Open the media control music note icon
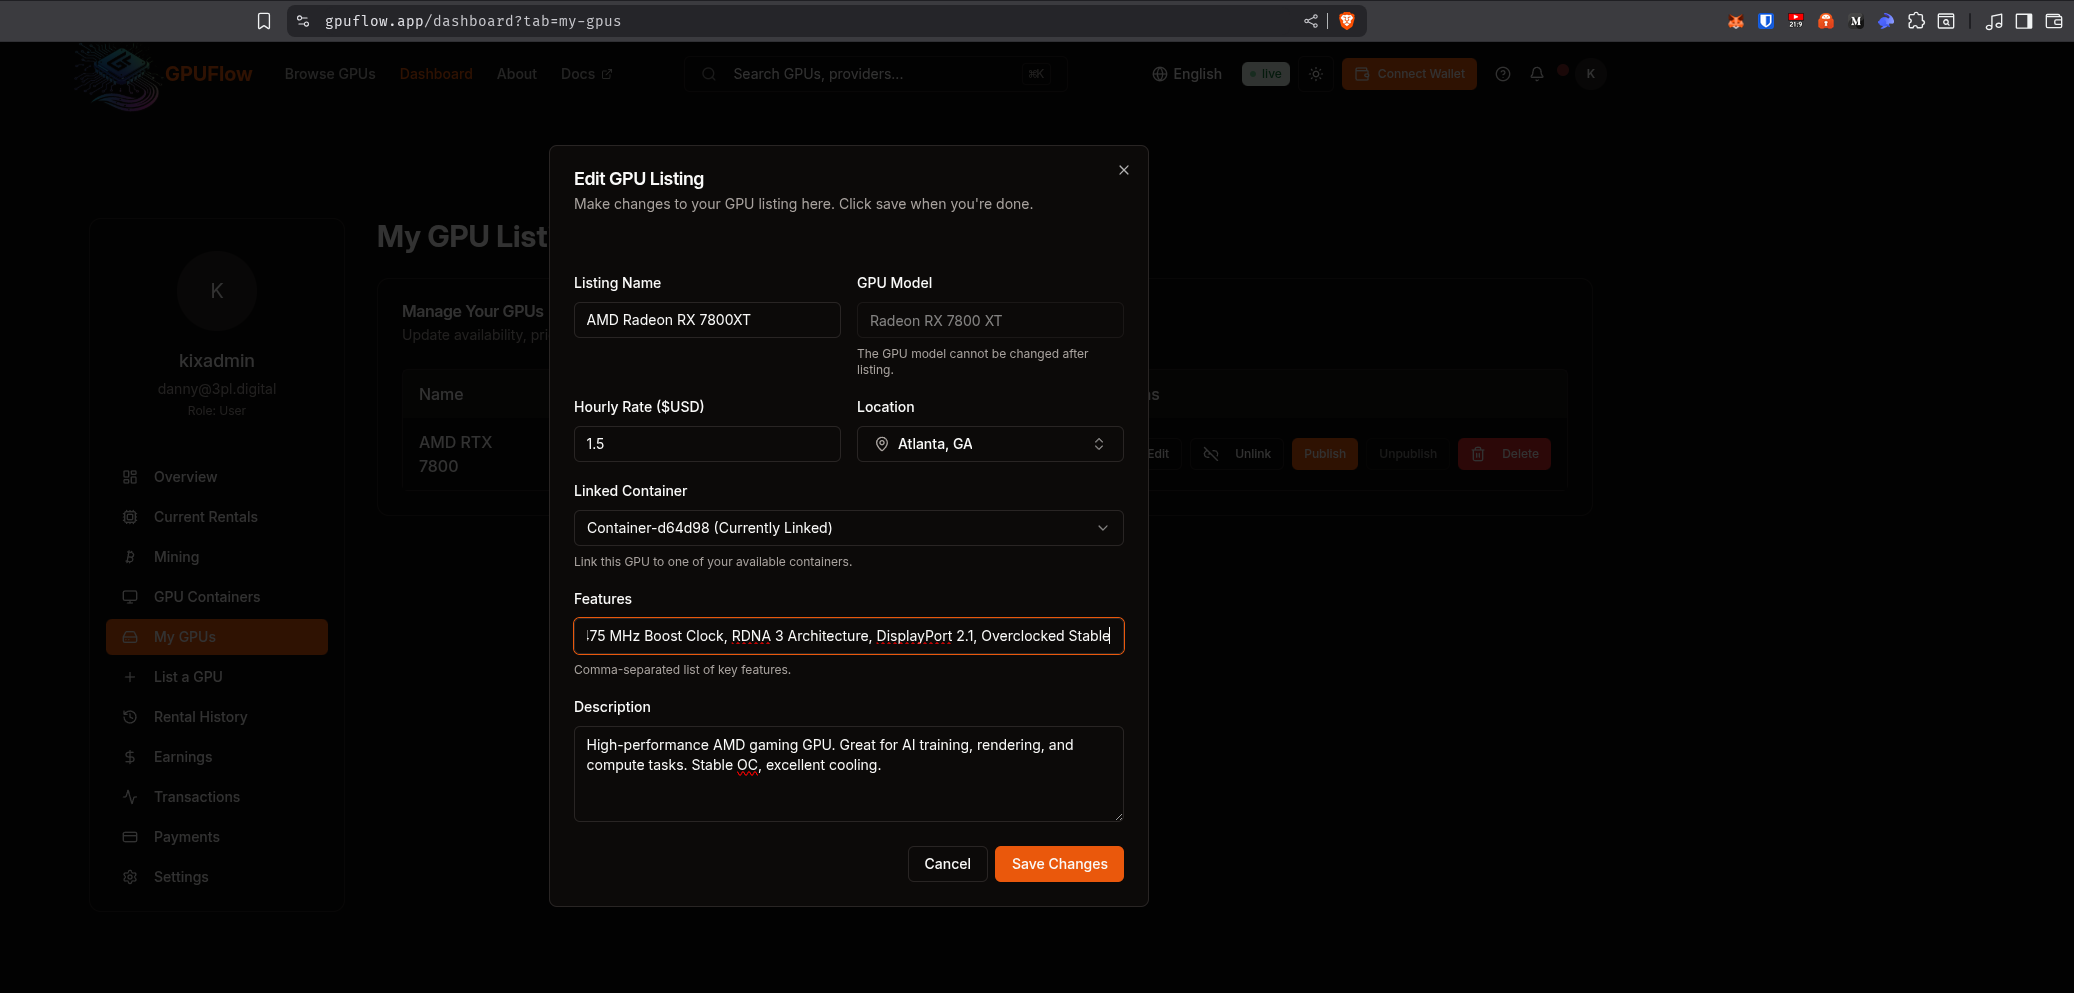 tap(1994, 21)
